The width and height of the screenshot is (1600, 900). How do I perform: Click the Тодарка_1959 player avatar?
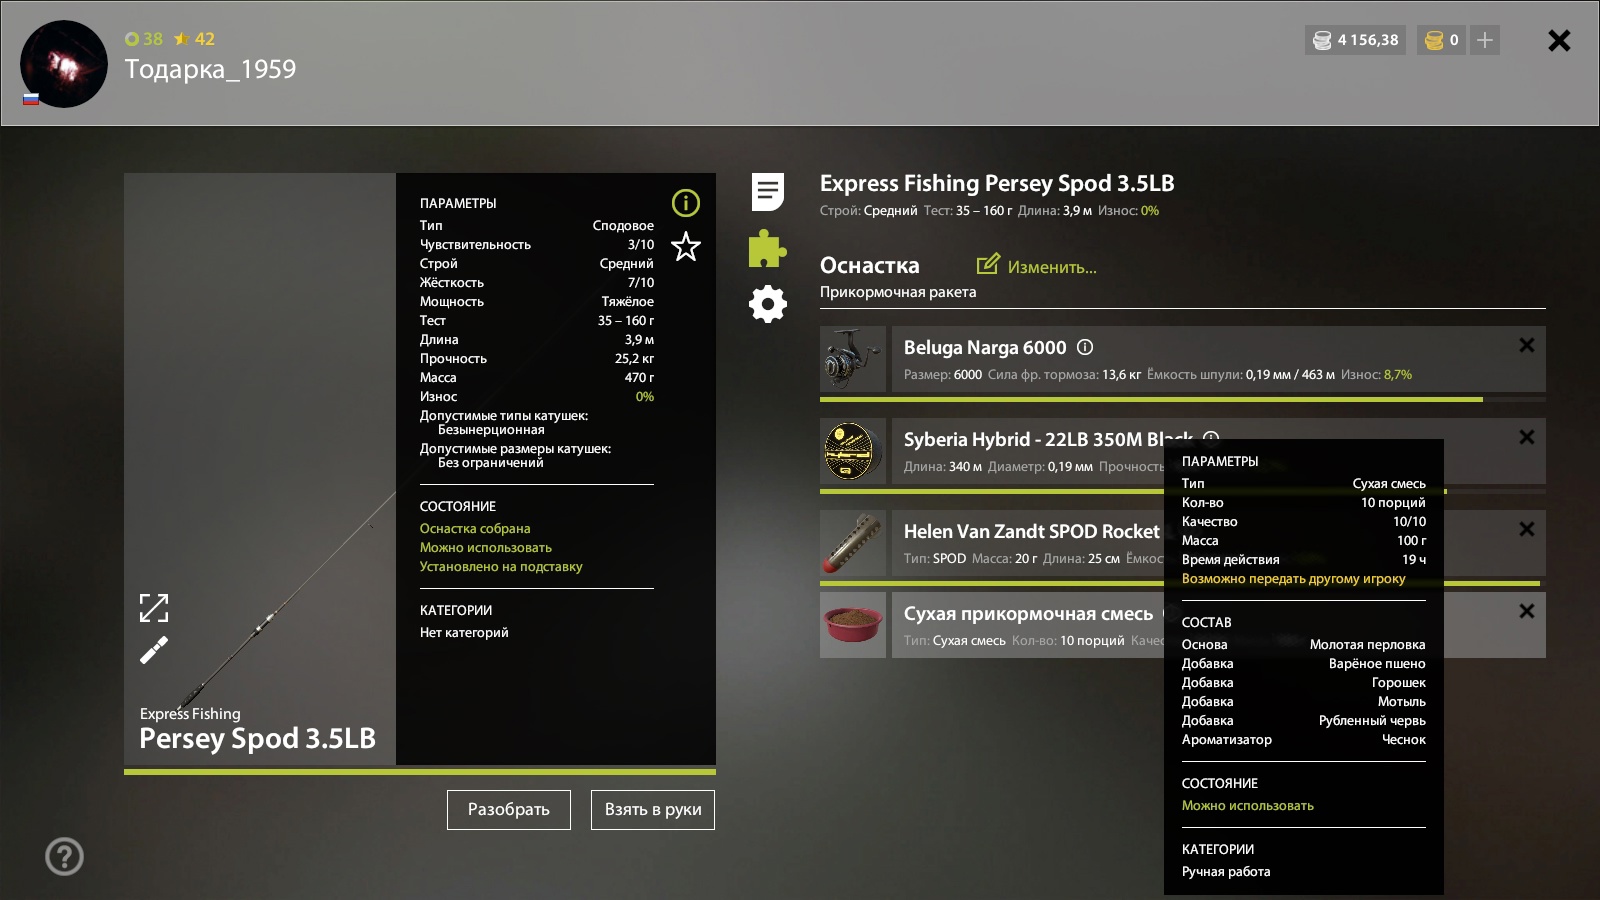point(64,64)
